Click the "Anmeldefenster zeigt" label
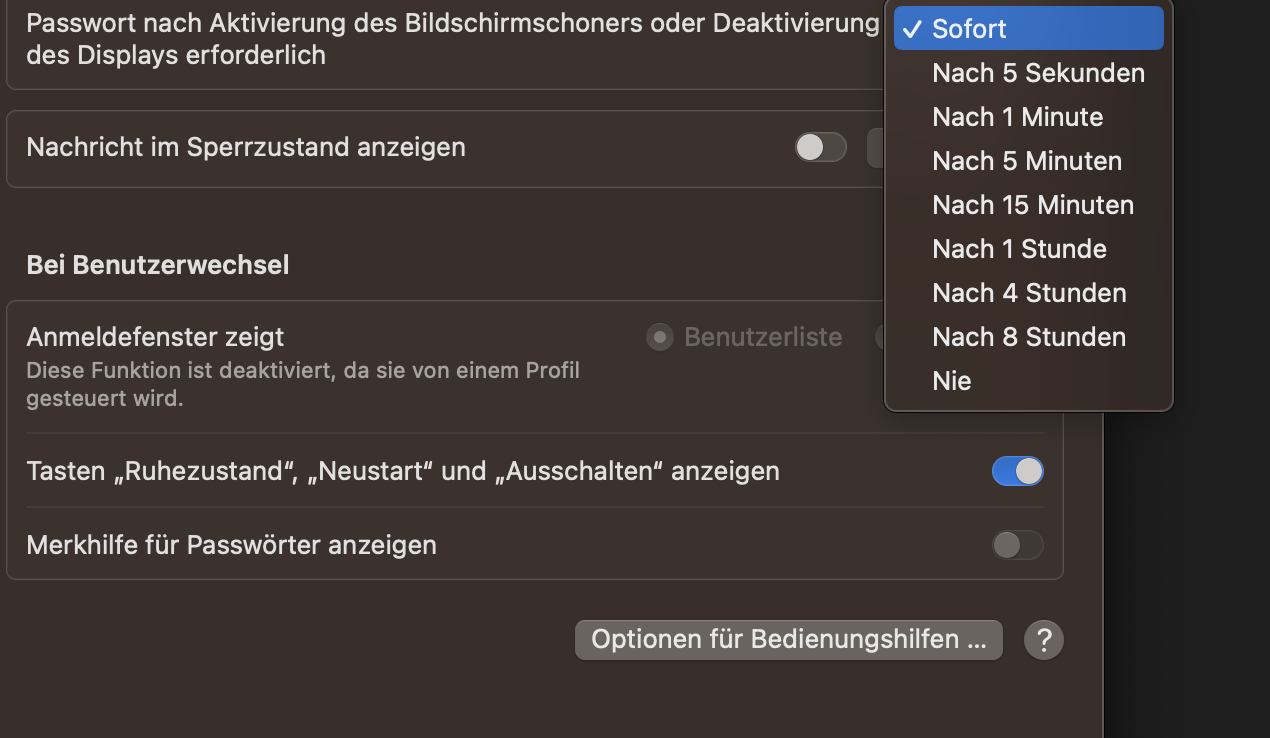 pyautogui.click(x=155, y=337)
